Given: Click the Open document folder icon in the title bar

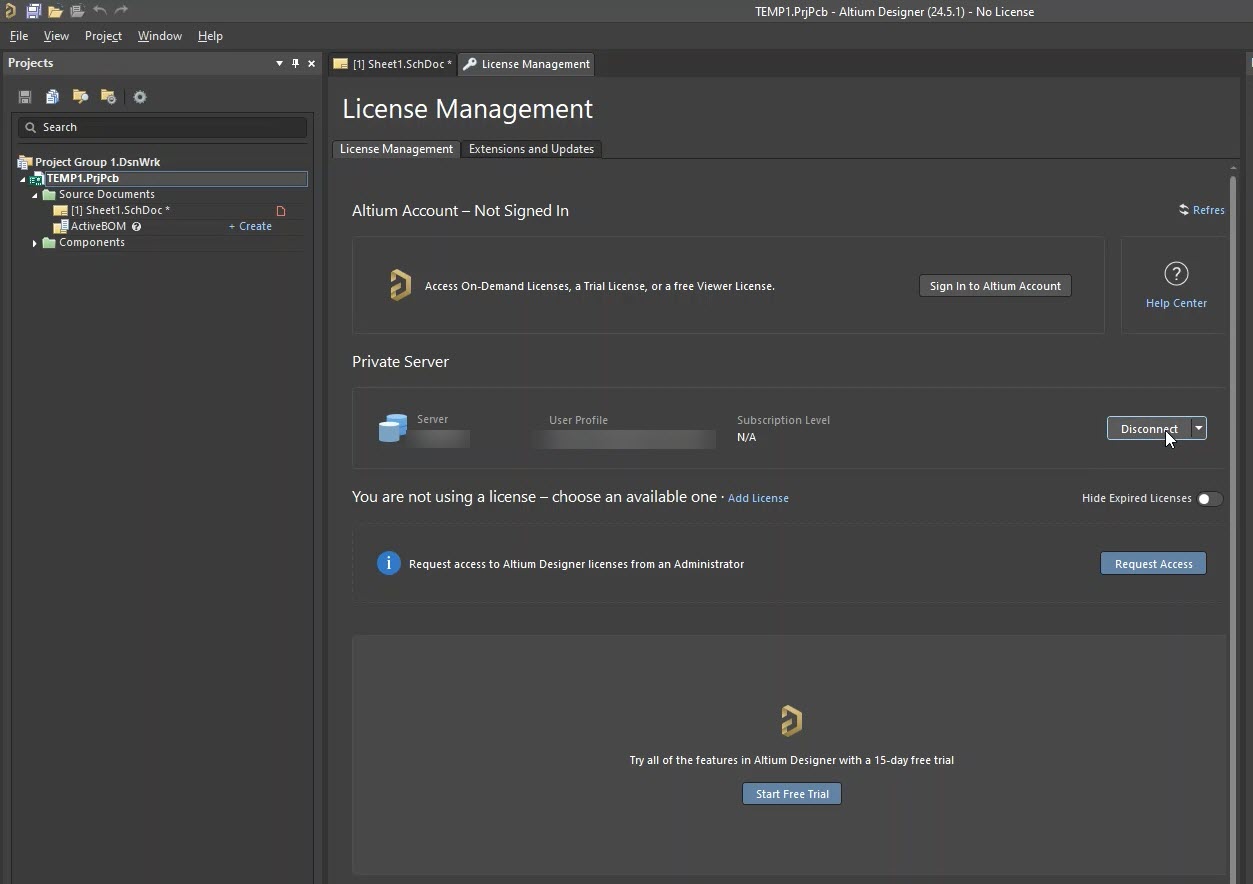Looking at the screenshot, I should 55,11.
